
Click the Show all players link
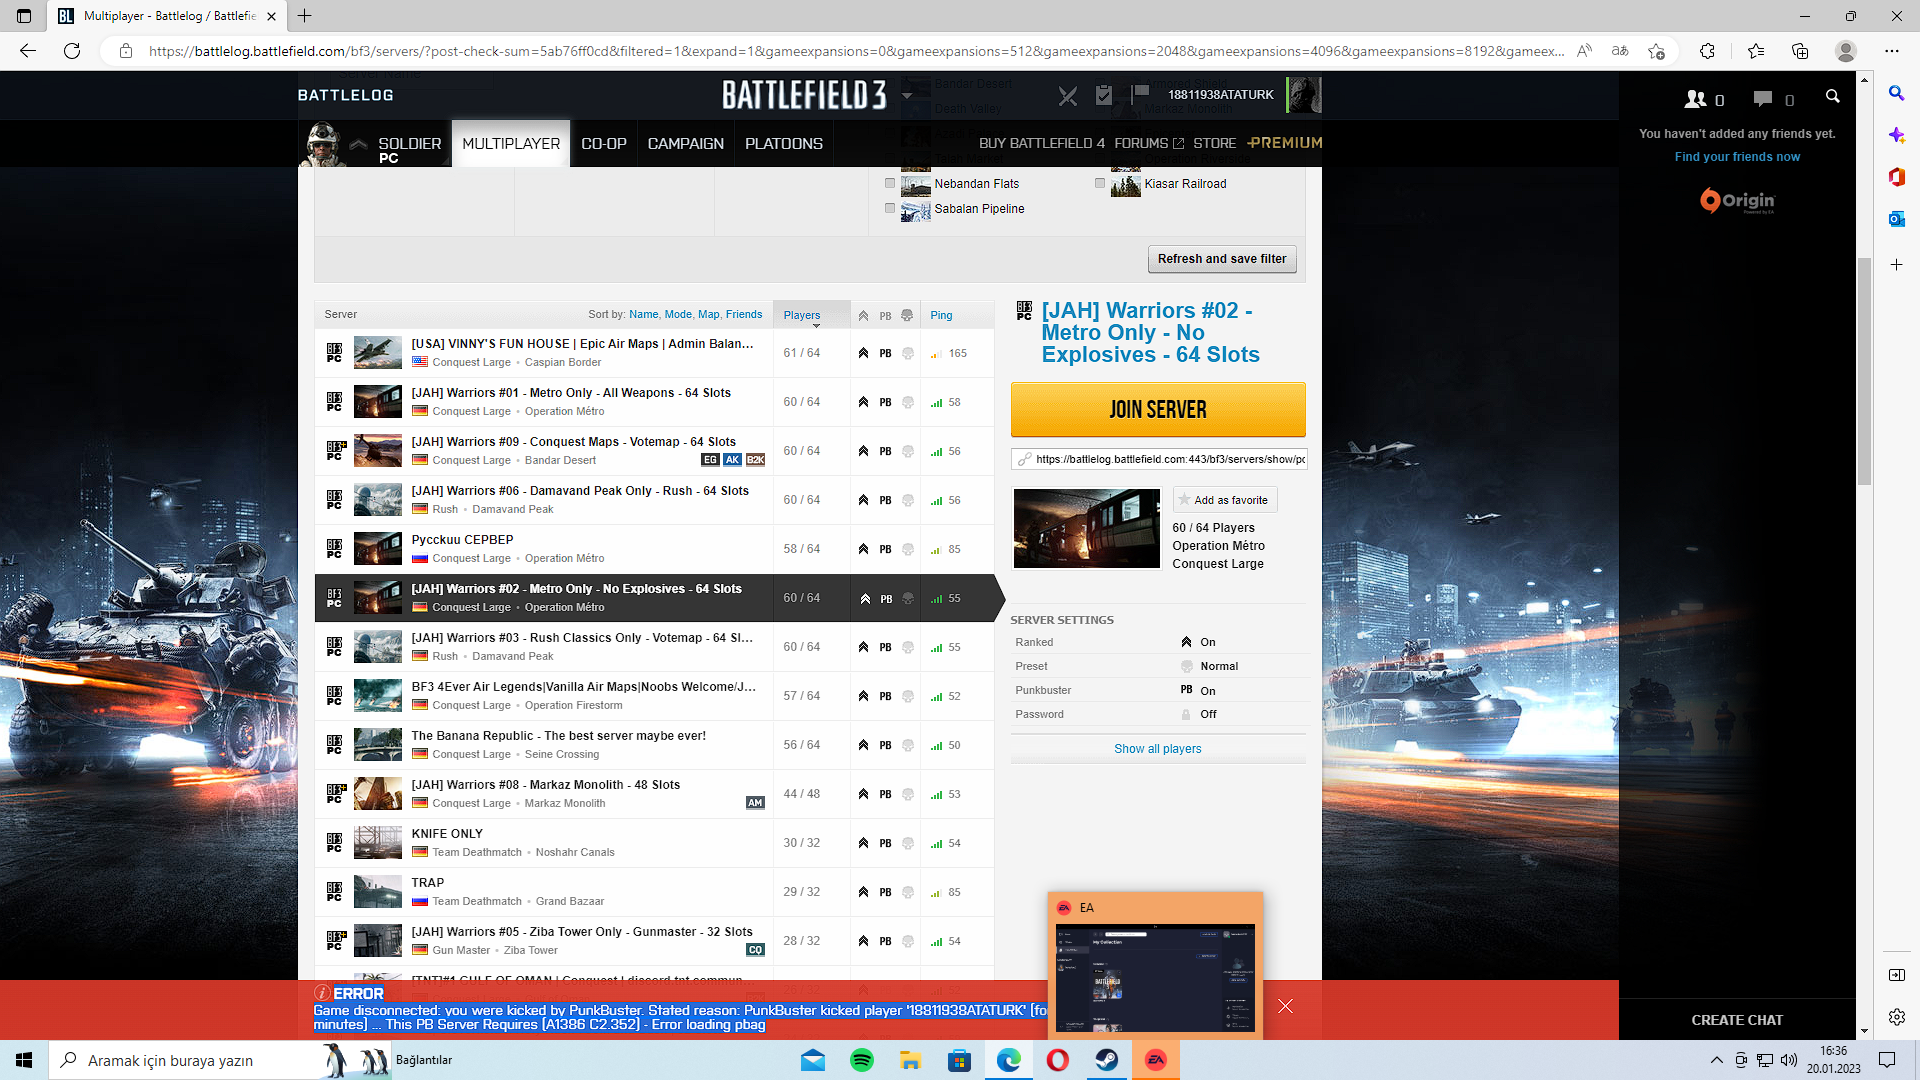point(1157,749)
